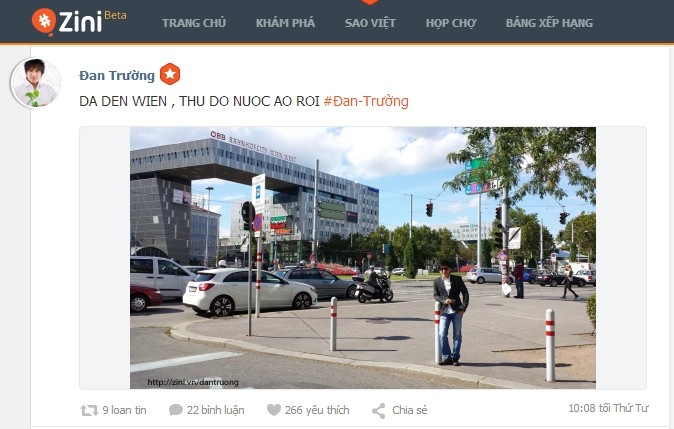Open the #Đan-Trường hashtag link
Screen dimensions: 674x429
point(366,101)
